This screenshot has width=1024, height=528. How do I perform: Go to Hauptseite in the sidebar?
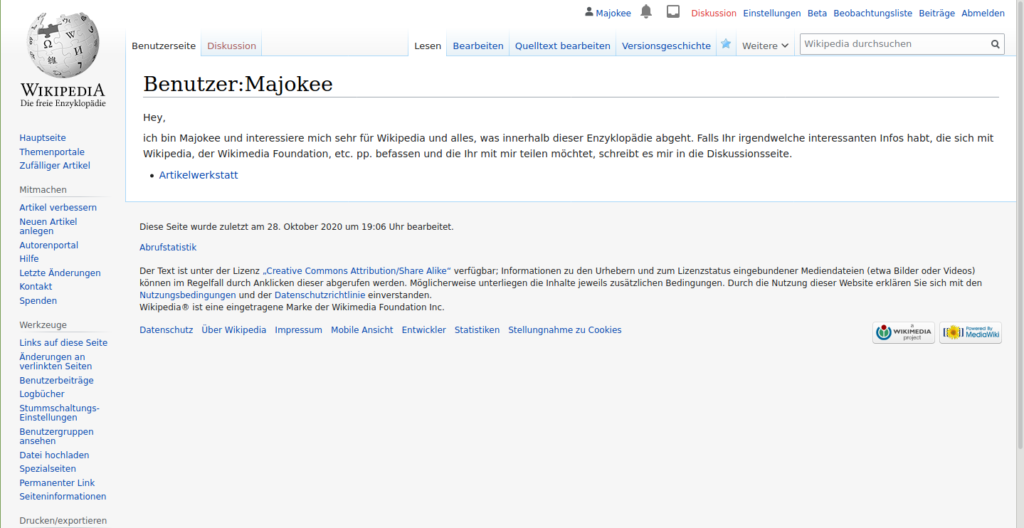click(x=42, y=138)
